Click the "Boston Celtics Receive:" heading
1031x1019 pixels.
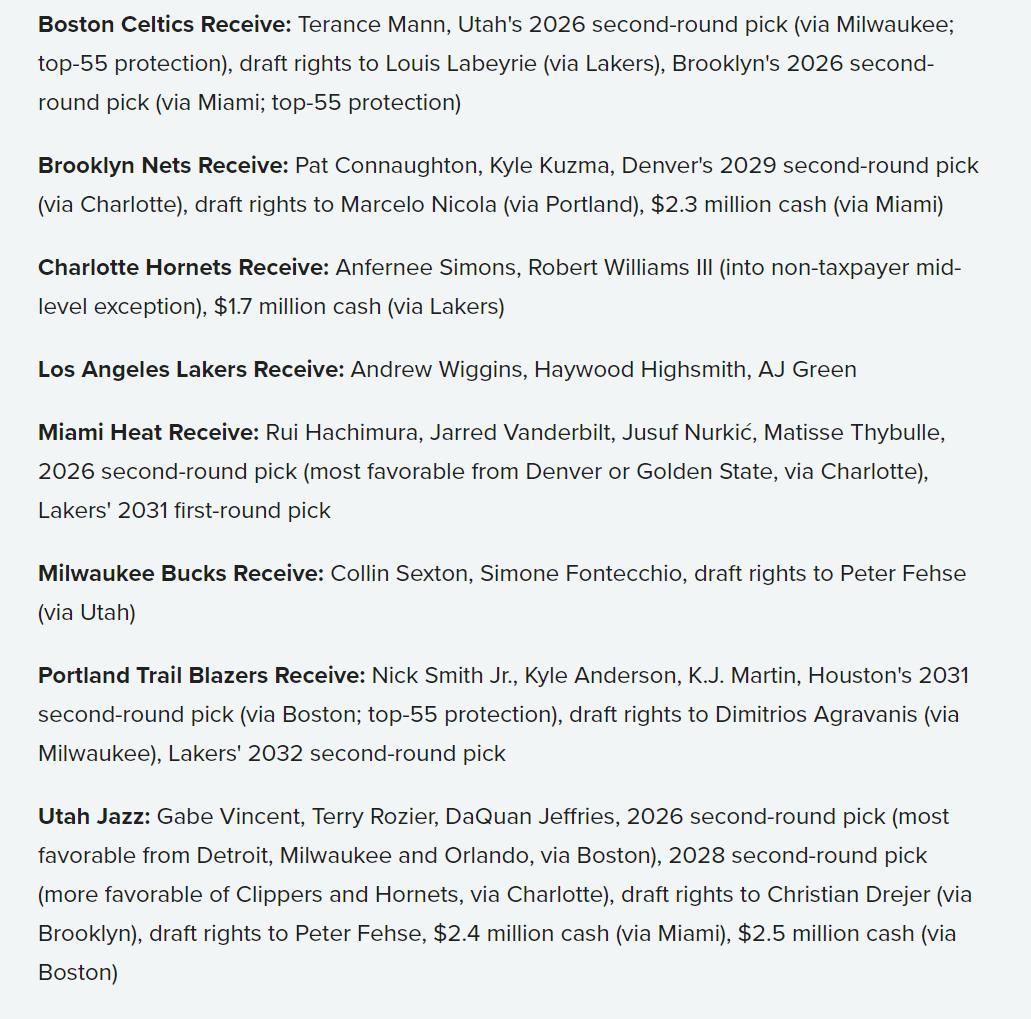164,24
